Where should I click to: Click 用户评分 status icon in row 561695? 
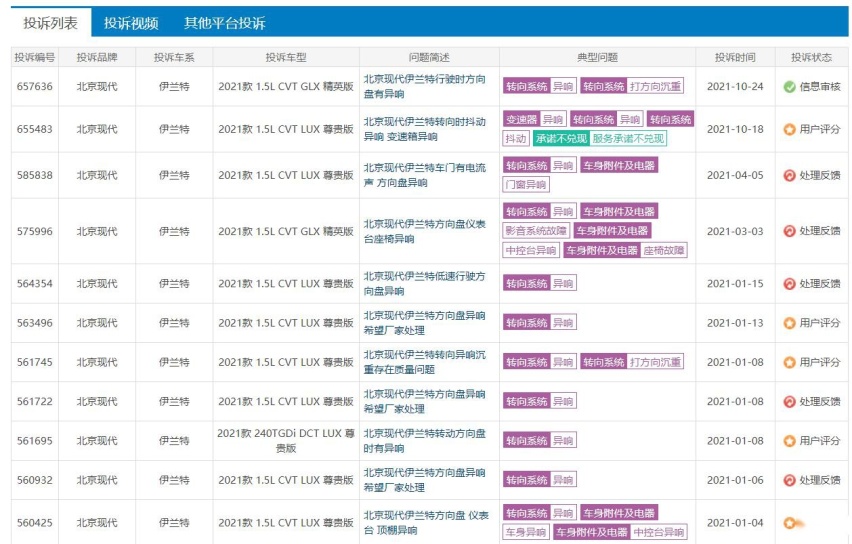click(790, 441)
